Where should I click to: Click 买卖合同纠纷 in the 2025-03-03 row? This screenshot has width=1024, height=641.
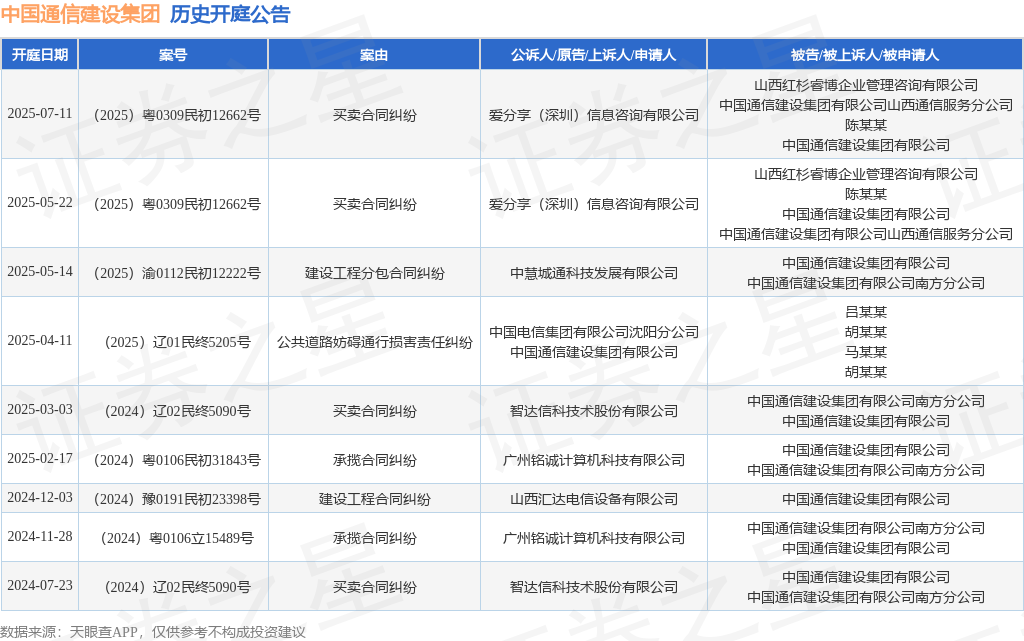[375, 411]
